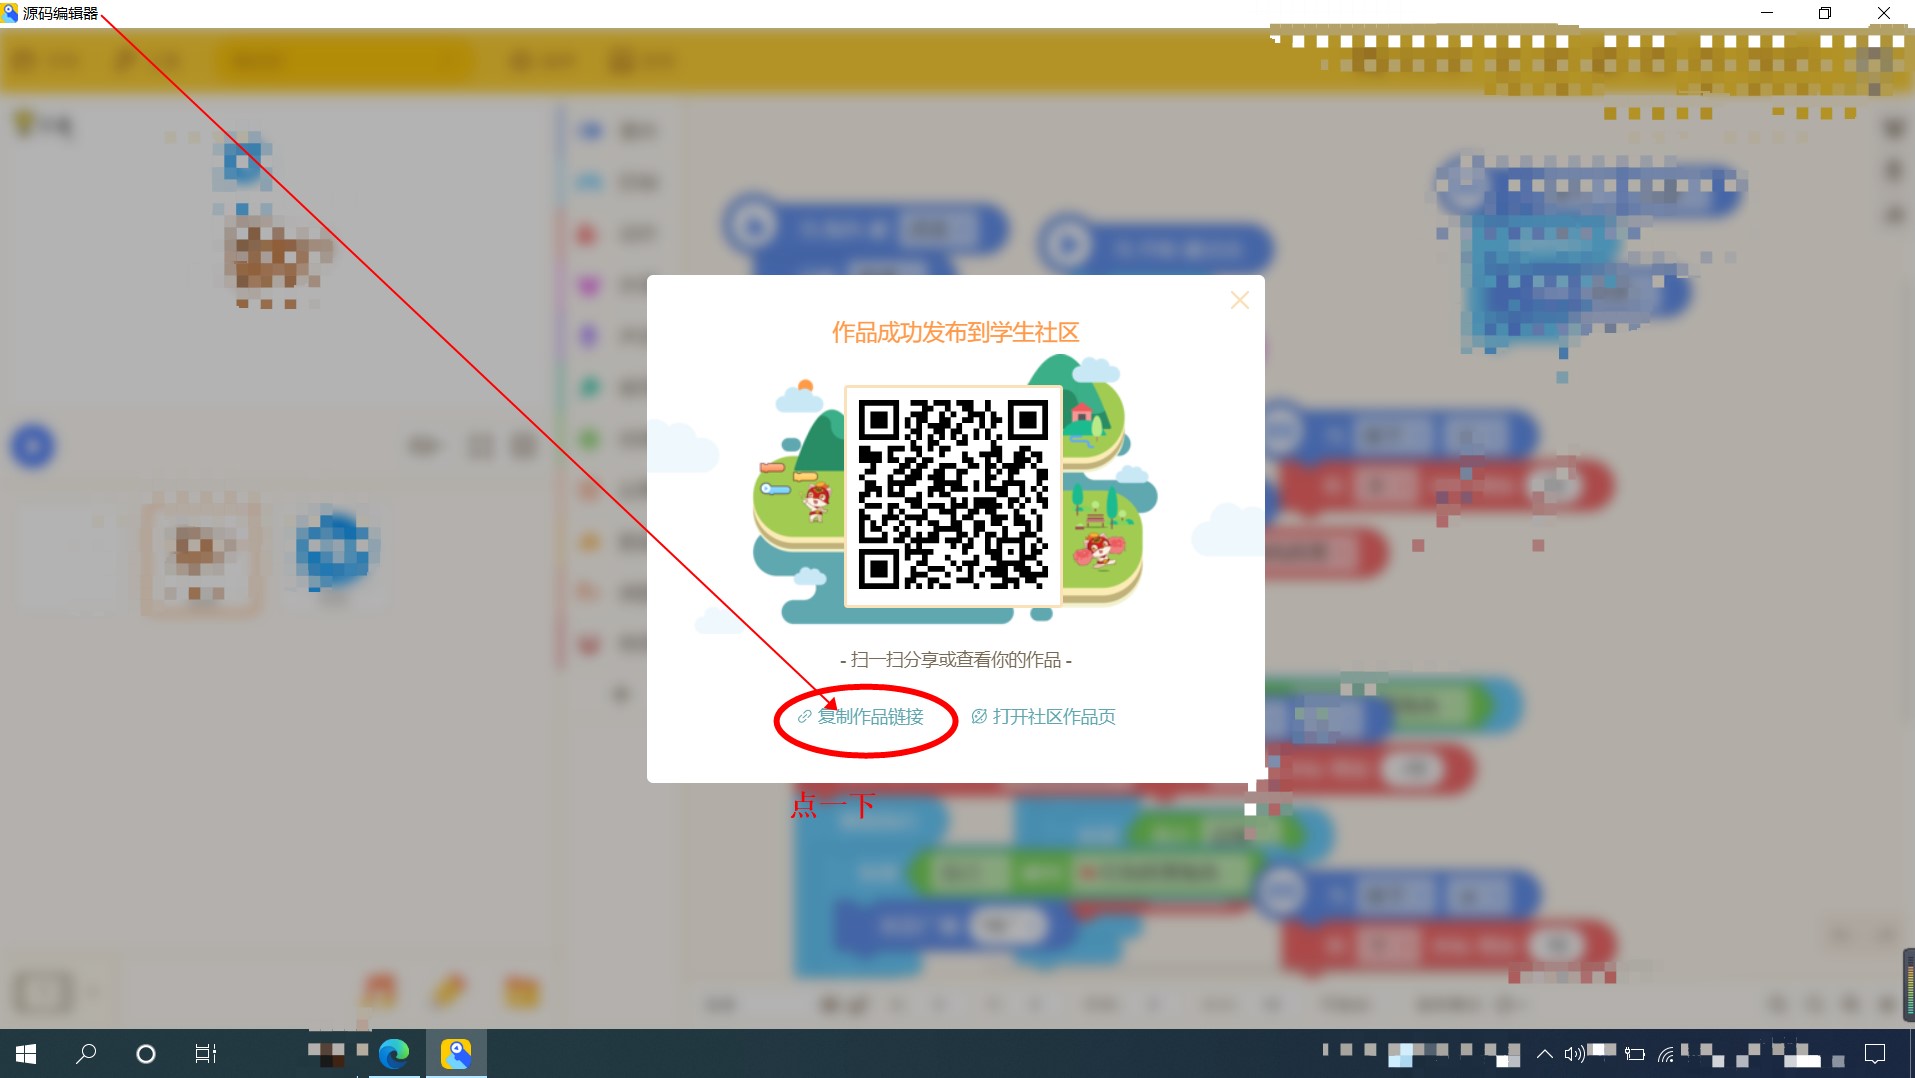Open the Wi-Fi network tray icon
The image size is (1915, 1078).
point(1666,1054)
